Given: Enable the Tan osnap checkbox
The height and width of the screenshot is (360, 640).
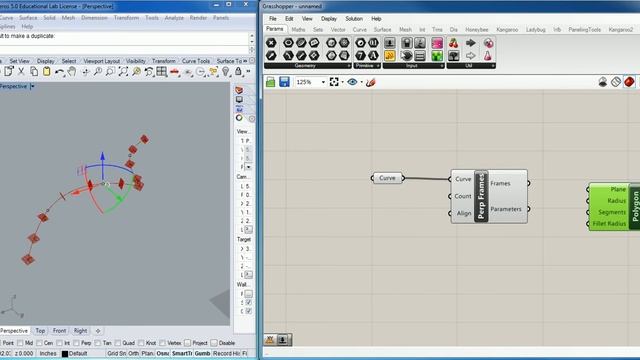Looking at the screenshot, I should (x=98, y=343).
